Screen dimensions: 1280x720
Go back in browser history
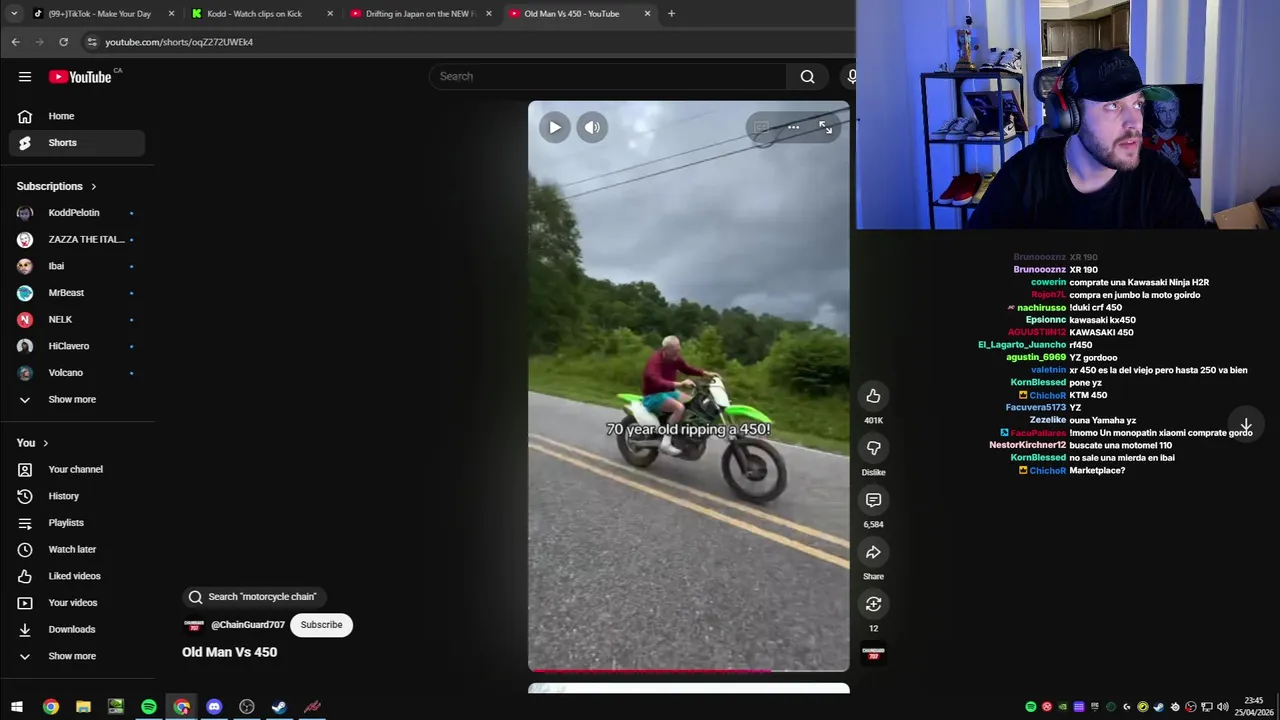15,42
